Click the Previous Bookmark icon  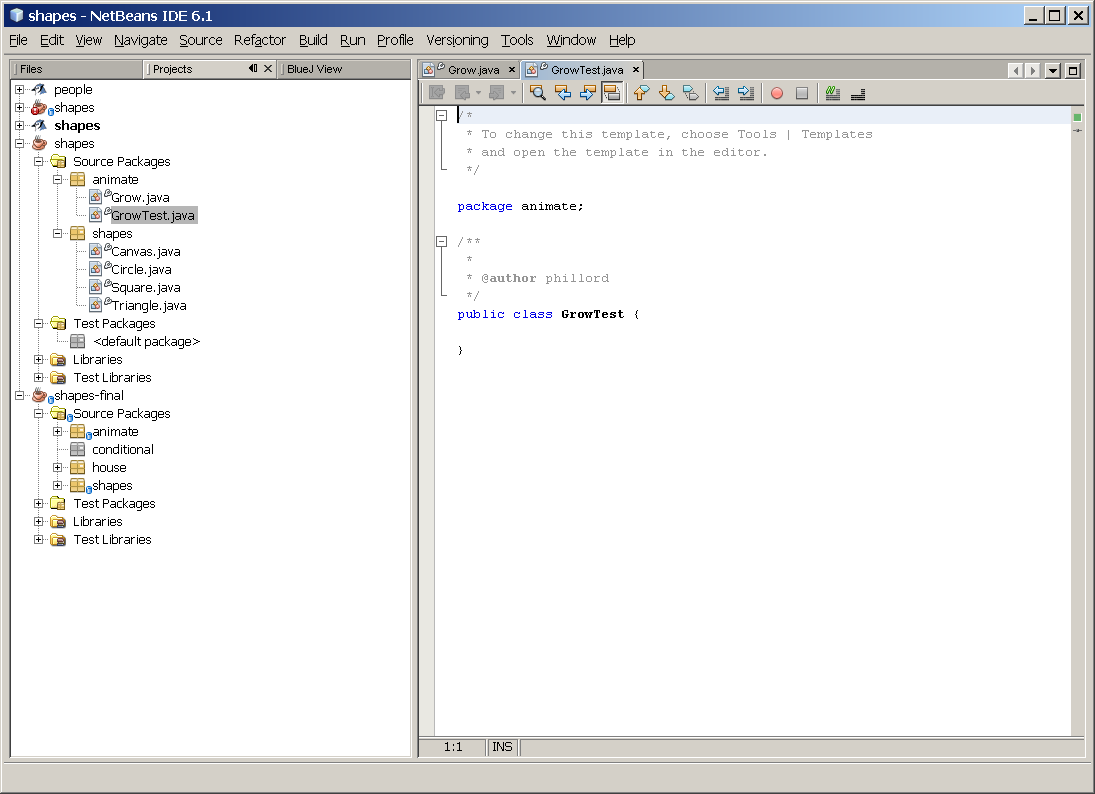641,93
